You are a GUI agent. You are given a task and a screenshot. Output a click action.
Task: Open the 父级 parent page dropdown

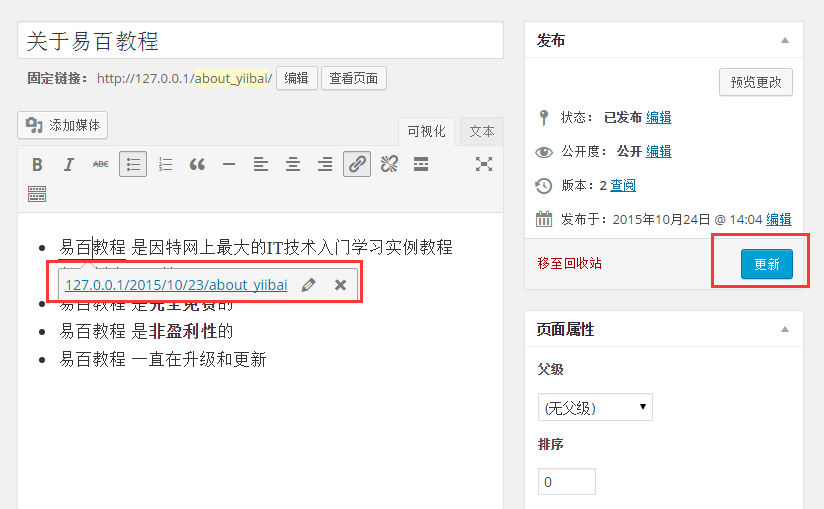pos(595,407)
